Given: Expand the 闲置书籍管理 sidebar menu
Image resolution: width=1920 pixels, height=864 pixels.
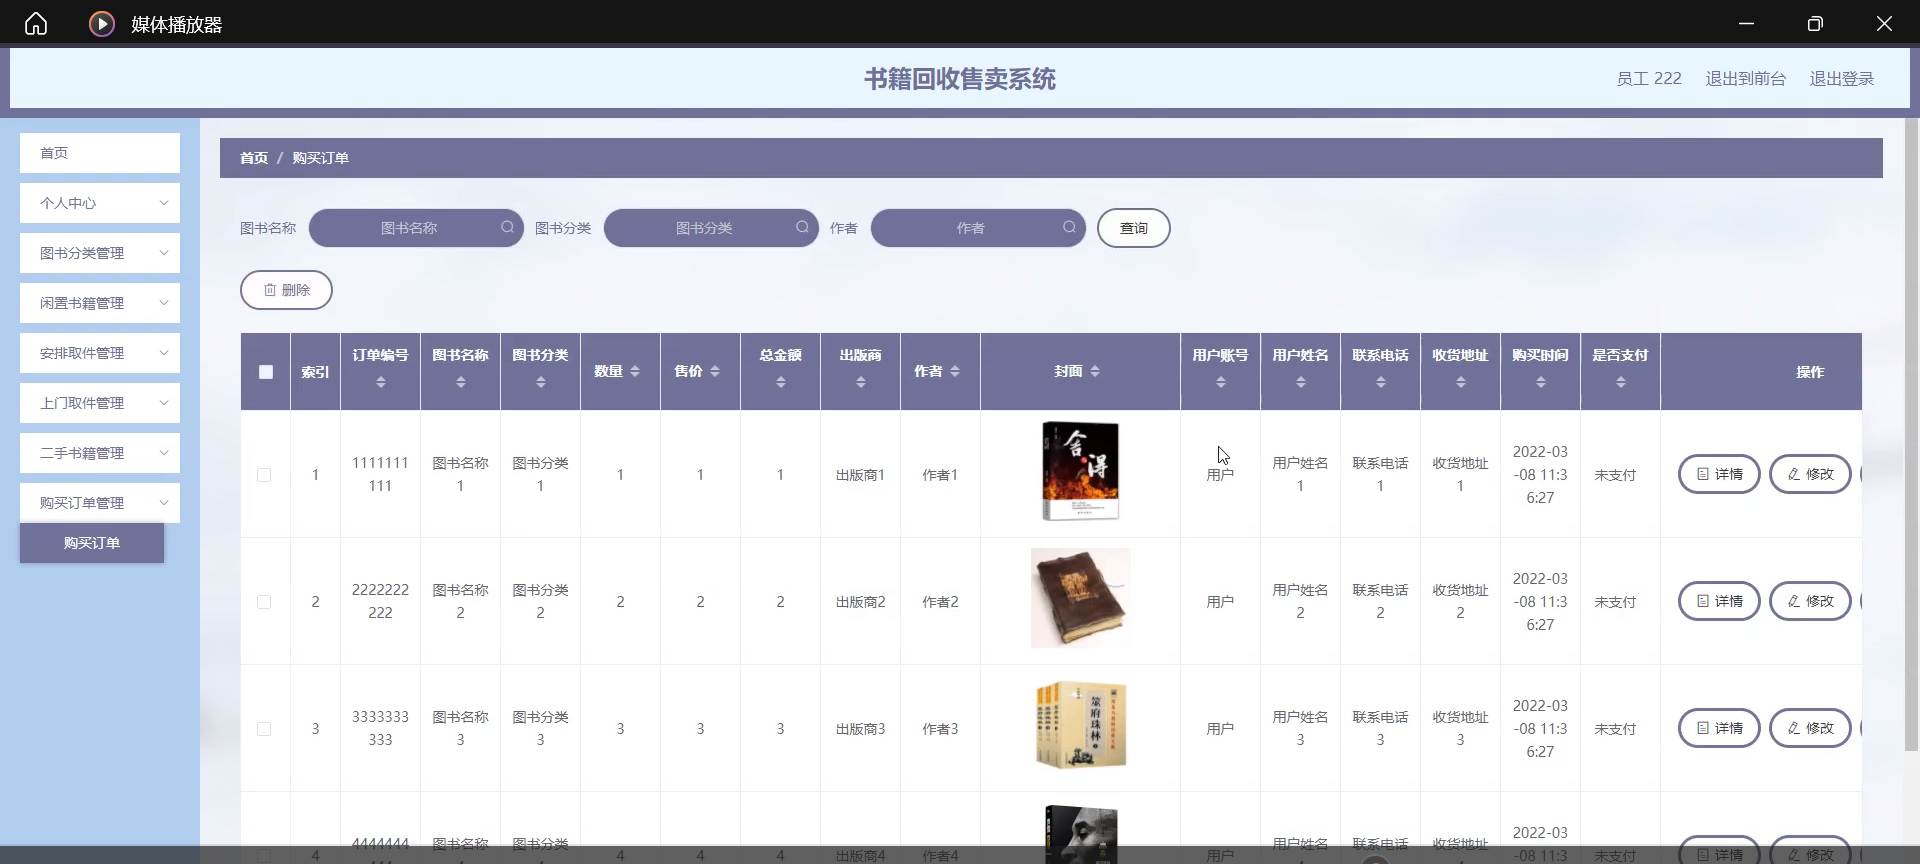Looking at the screenshot, I should [100, 303].
